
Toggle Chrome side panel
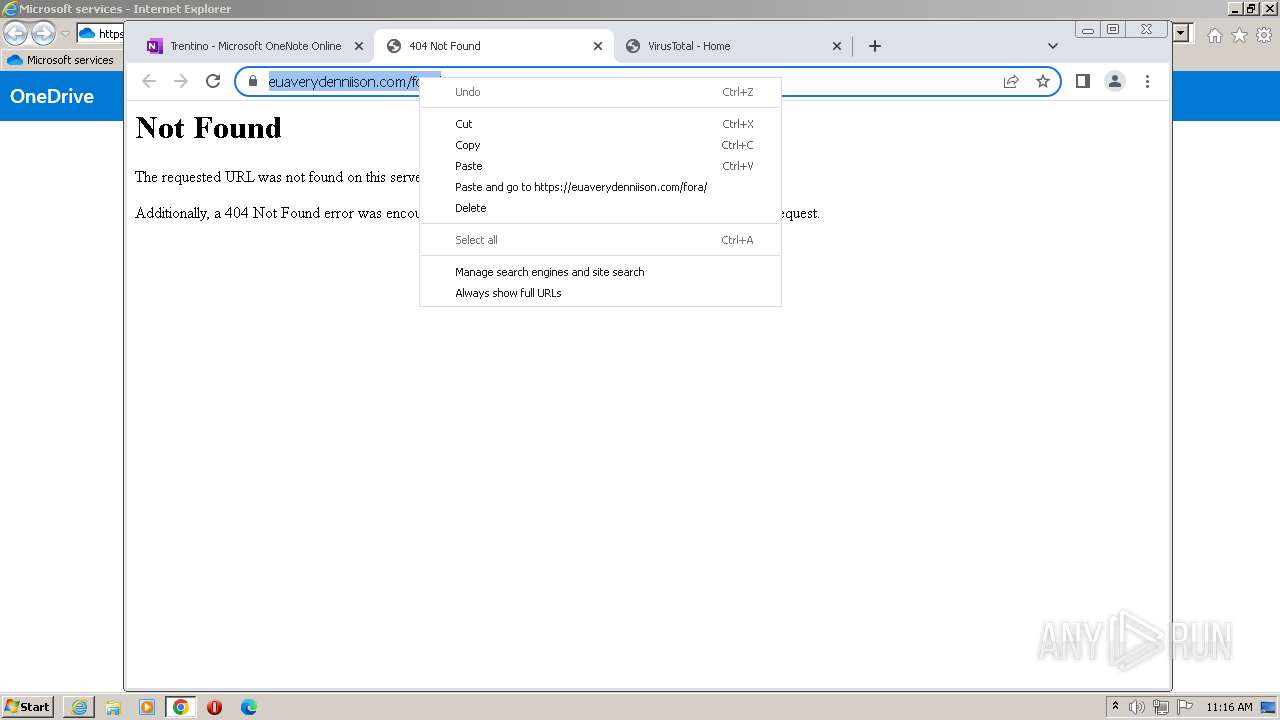[x=1082, y=82]
